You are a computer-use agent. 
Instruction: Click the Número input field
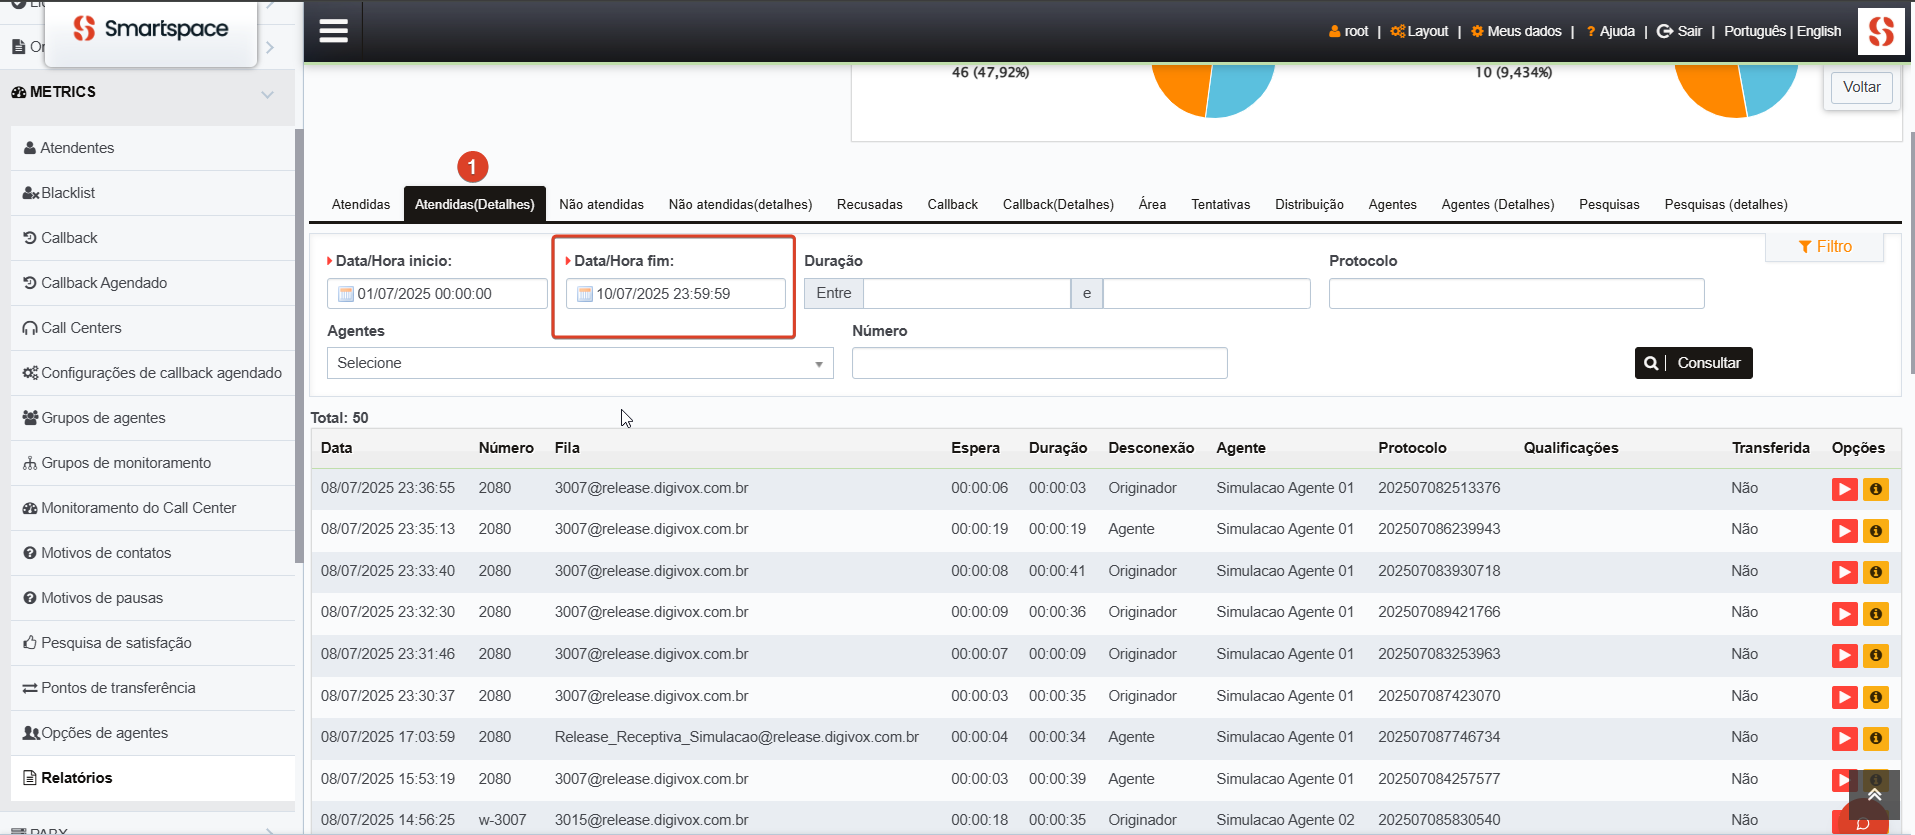(1039, 363)
